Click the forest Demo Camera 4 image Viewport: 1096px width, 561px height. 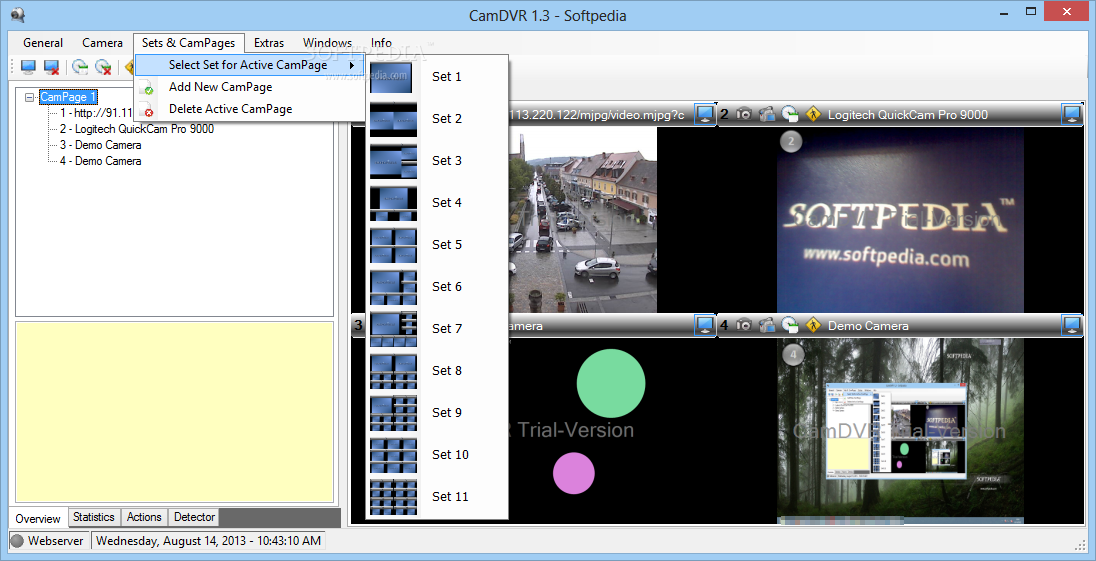(900, 430)
